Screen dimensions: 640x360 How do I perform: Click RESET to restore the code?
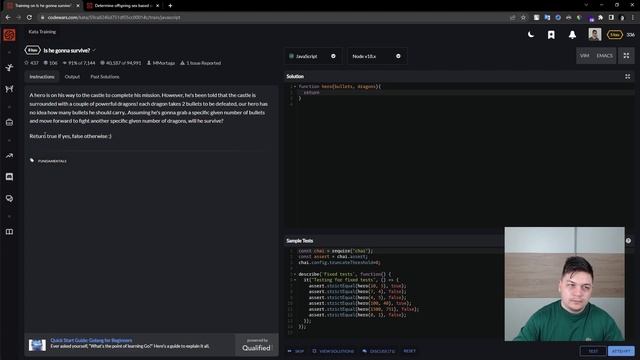409,351
